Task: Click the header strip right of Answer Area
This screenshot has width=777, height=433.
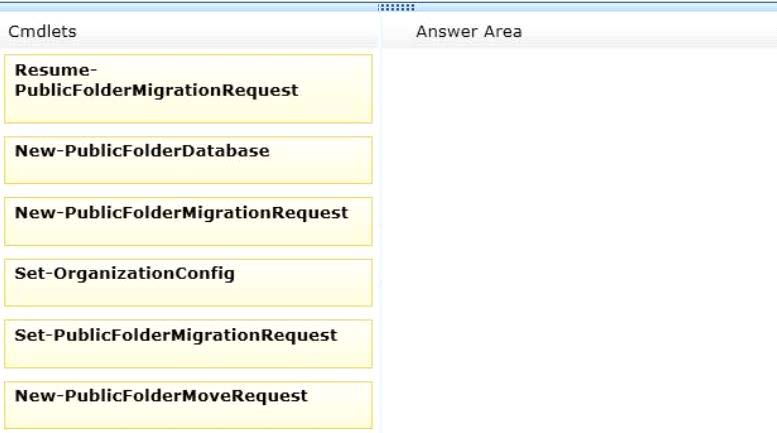Action: pyautogui.click(x=649, y=32)
